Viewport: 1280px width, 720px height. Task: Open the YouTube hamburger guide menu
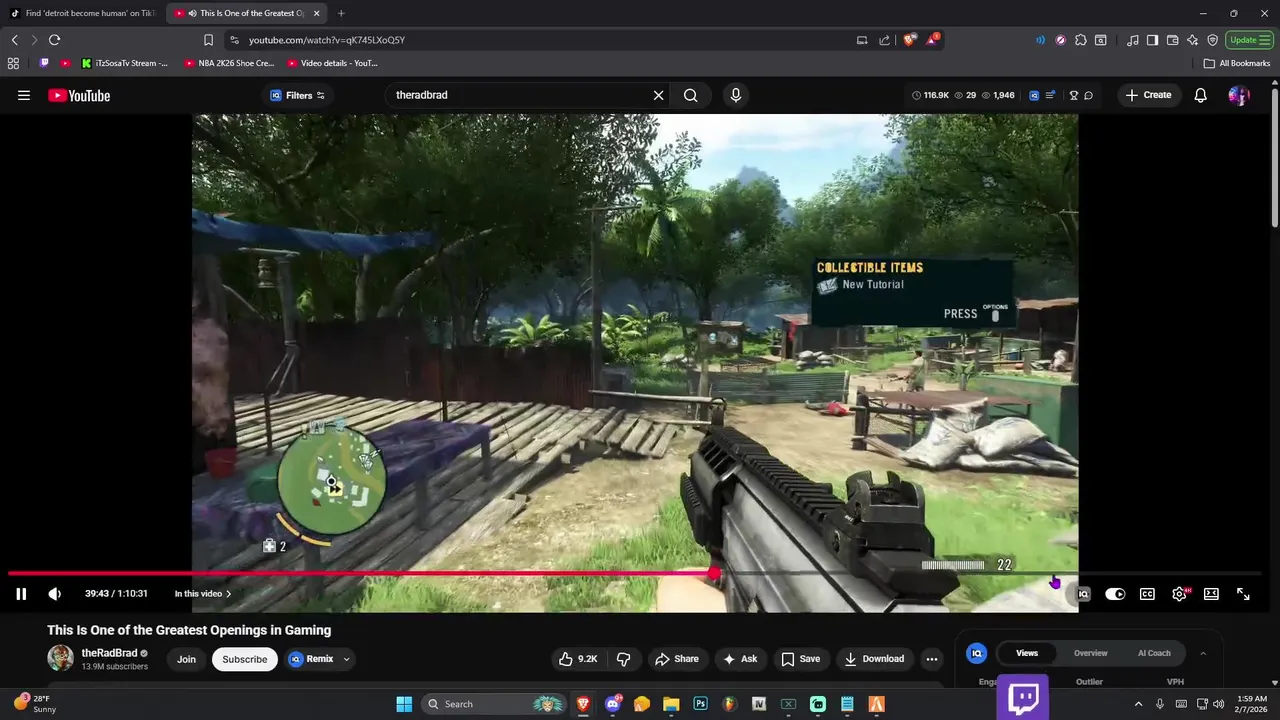(24, 95)
